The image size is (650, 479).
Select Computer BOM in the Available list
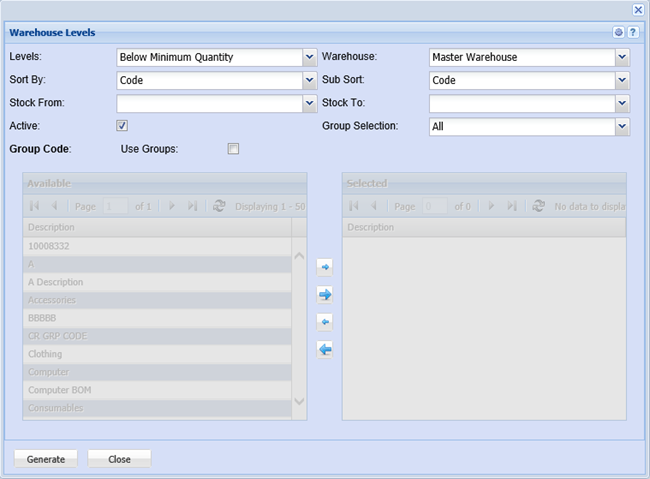pos(59,390)
